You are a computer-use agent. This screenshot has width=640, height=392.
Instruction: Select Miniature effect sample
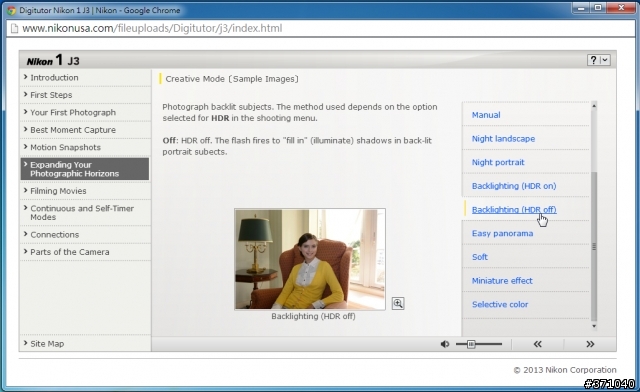502,281
